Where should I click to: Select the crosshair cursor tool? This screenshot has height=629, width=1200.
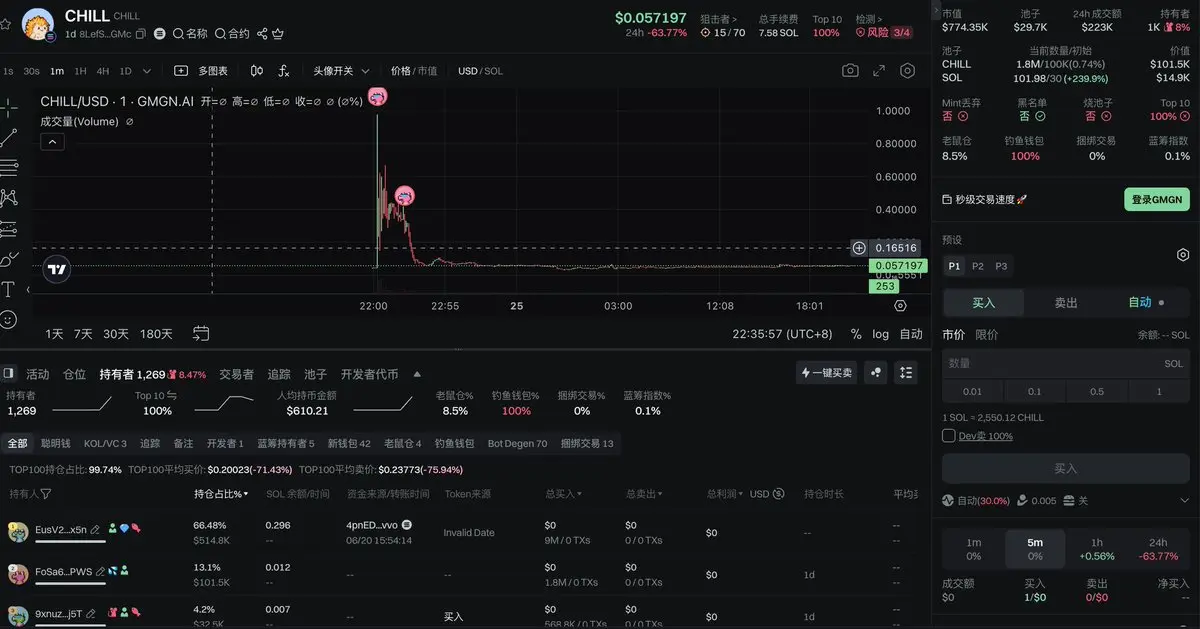pos(9,109)
